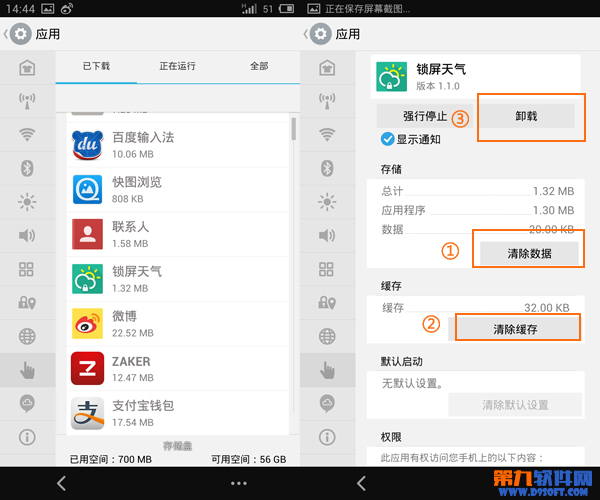Viewport: 600px width, 500px height.
Task: Tap back arrow in right navigation bar
Action: click(x=362, y=483)
